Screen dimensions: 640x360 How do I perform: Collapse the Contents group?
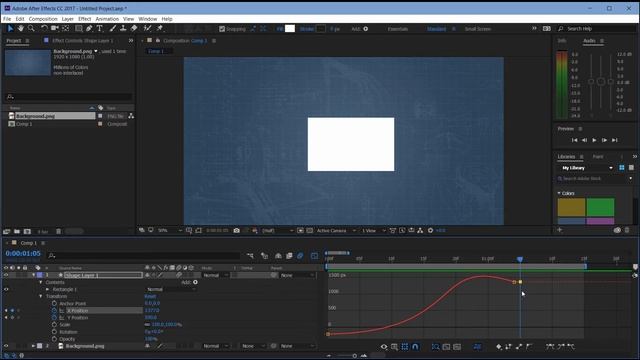point(41,282)
